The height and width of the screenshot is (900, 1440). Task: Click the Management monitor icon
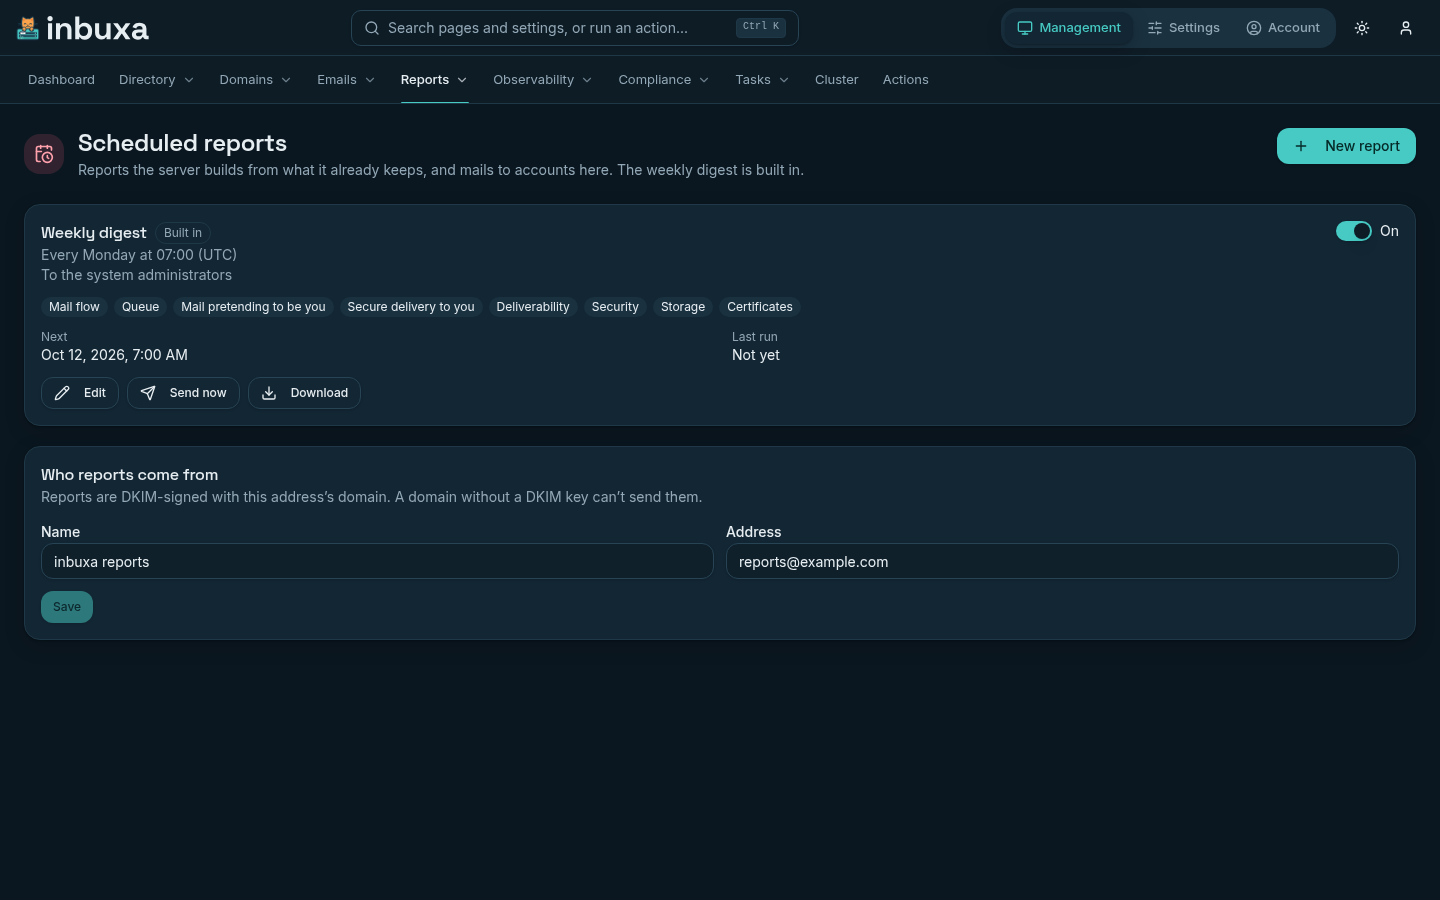point(1025,28)
